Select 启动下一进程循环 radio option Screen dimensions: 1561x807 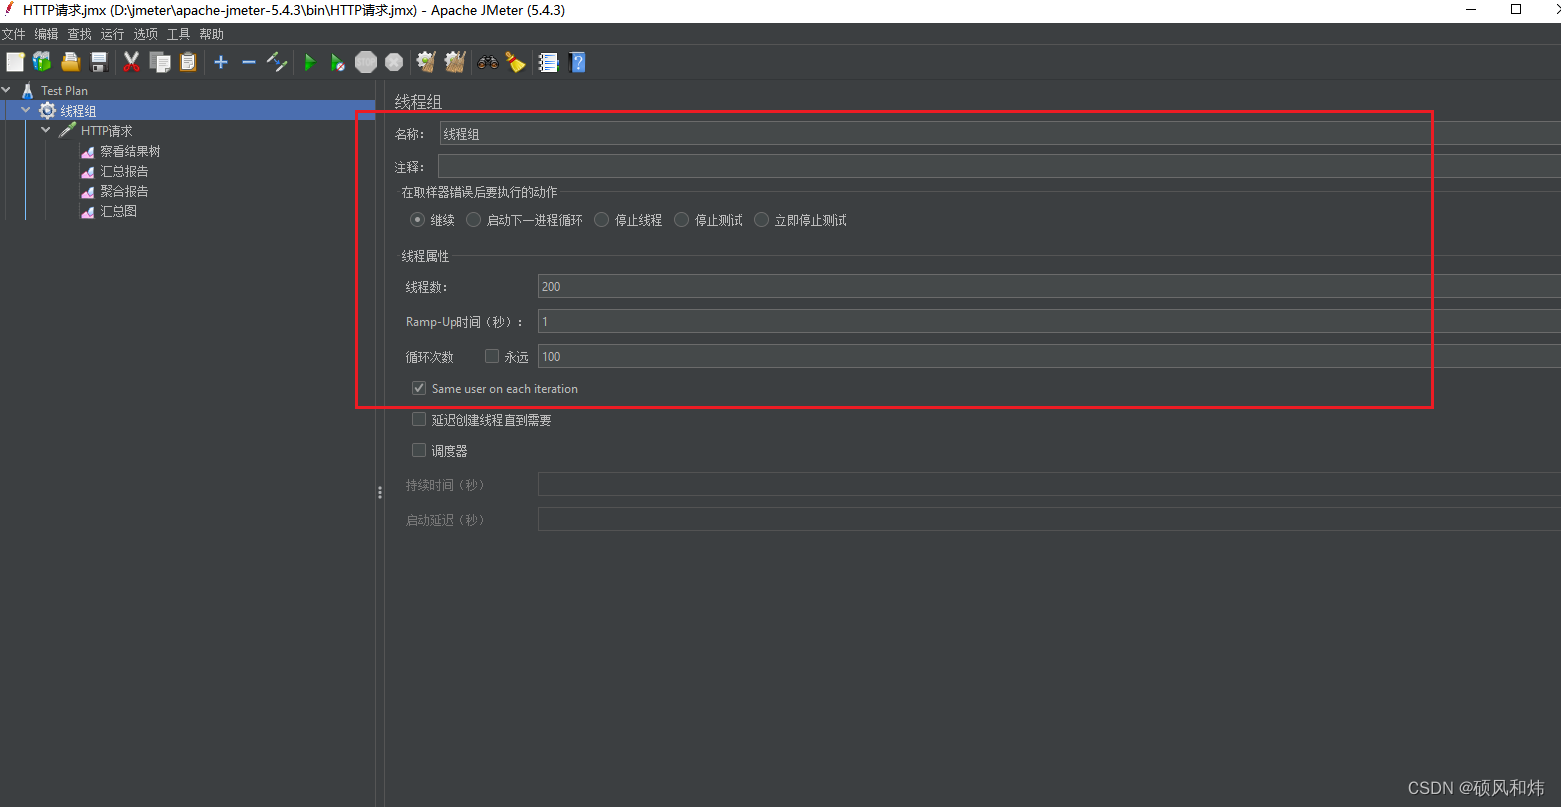tap(474, 220)
